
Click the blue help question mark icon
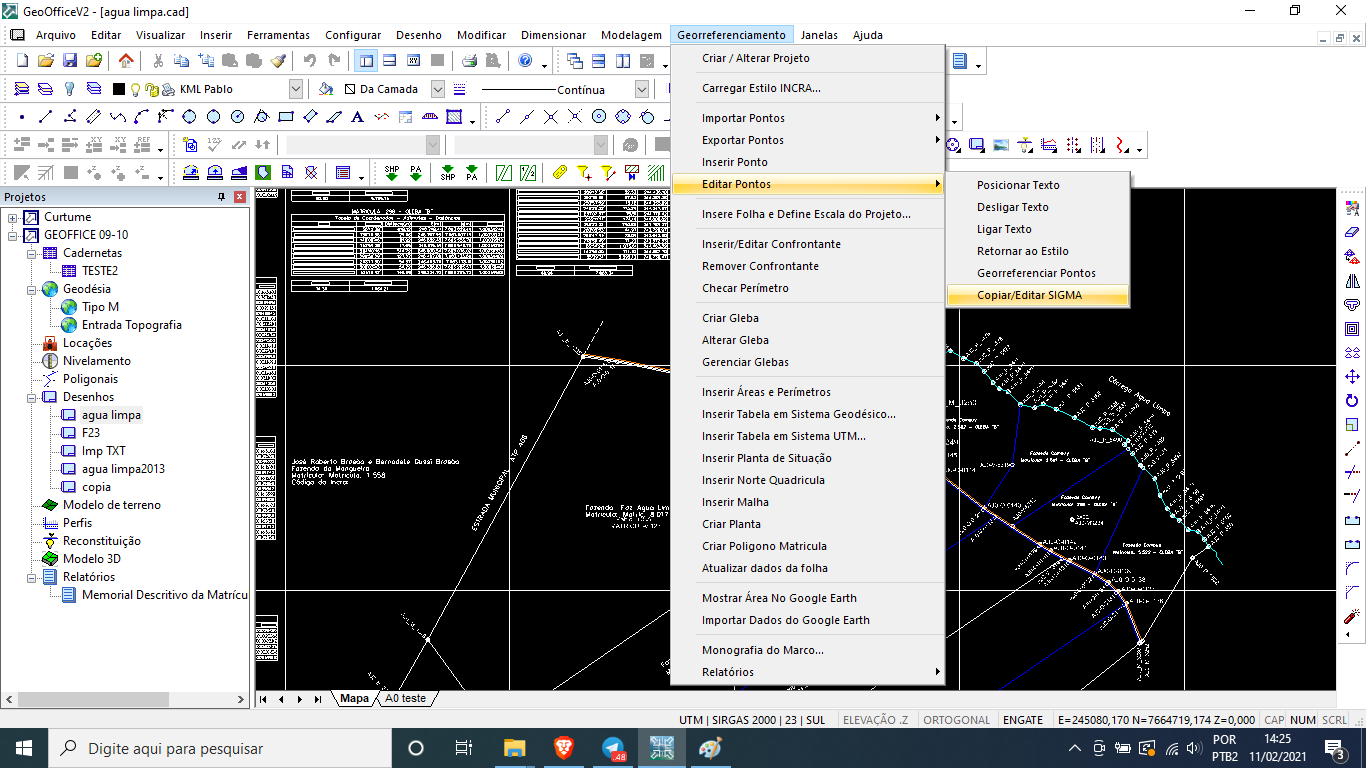(525, 61)
